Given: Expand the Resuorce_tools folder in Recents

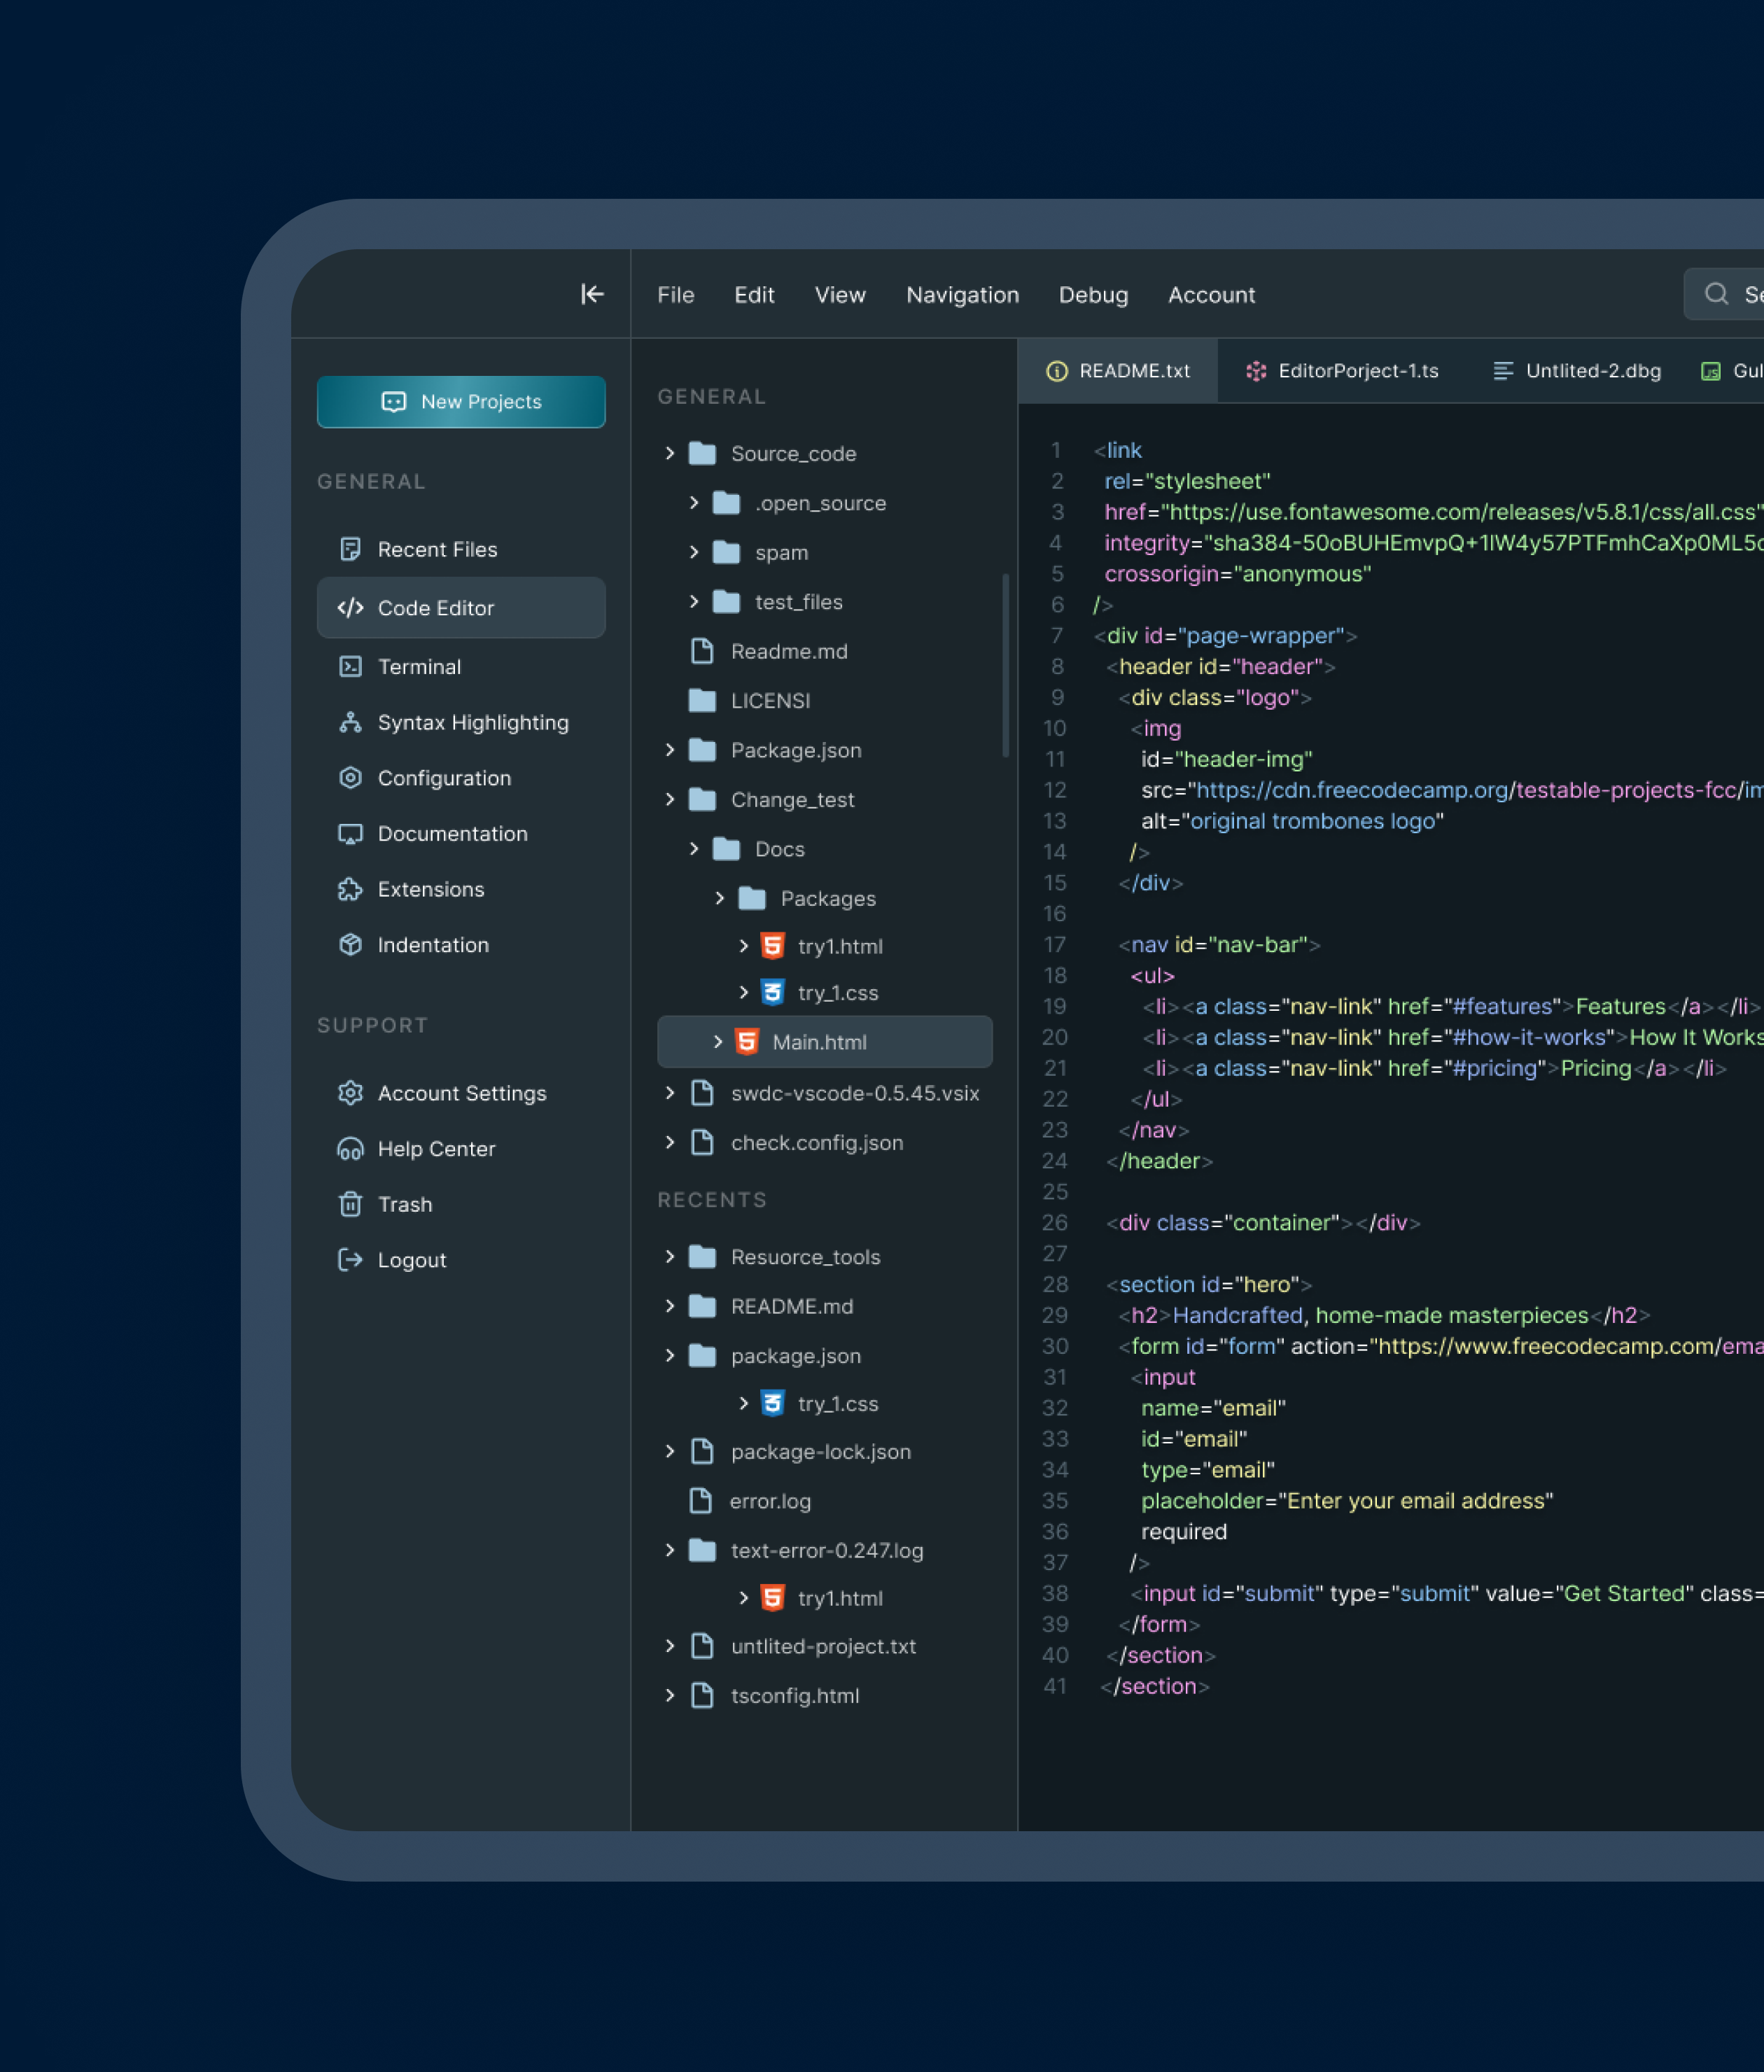Looking at the screenshot, I should (669, 1257).
